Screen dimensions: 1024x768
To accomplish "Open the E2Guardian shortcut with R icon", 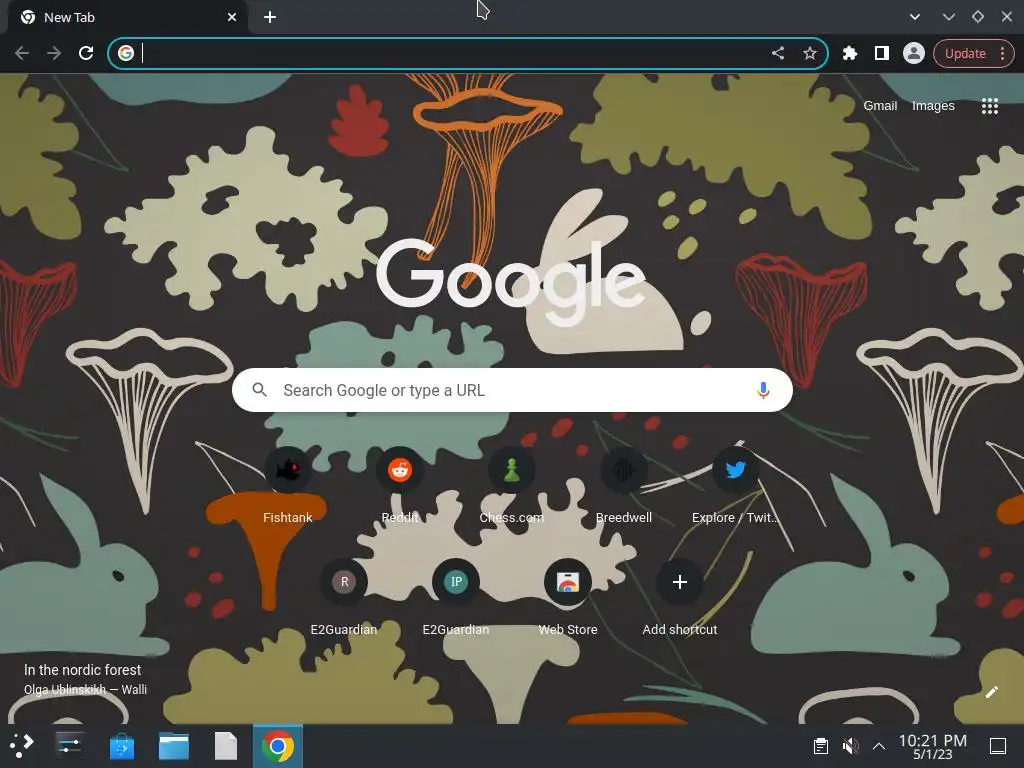I will (x=344, y=598).
